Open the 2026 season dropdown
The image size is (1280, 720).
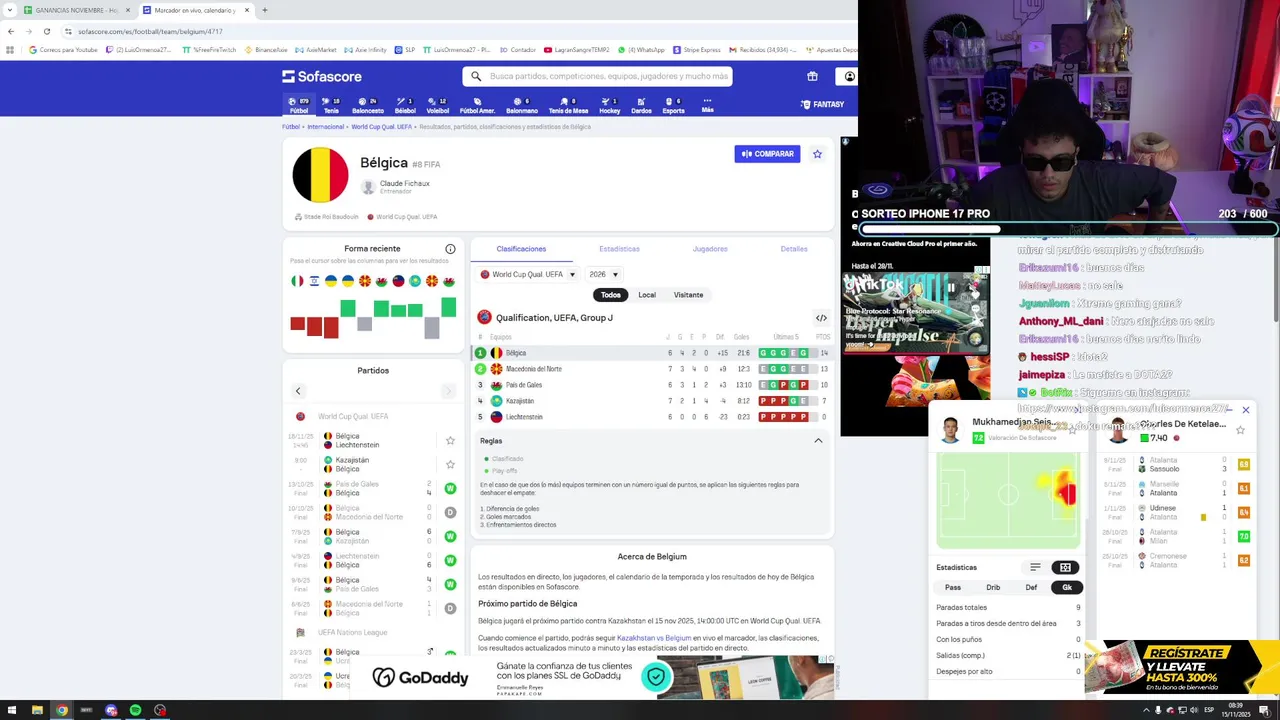(x=604, y=274)
